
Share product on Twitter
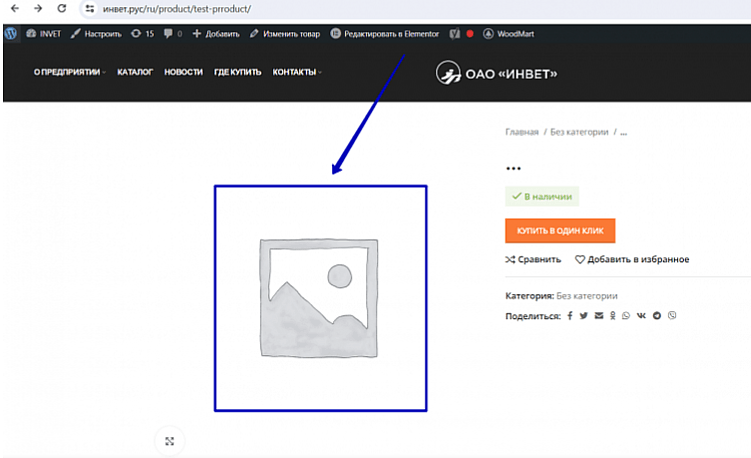(583, 316)
